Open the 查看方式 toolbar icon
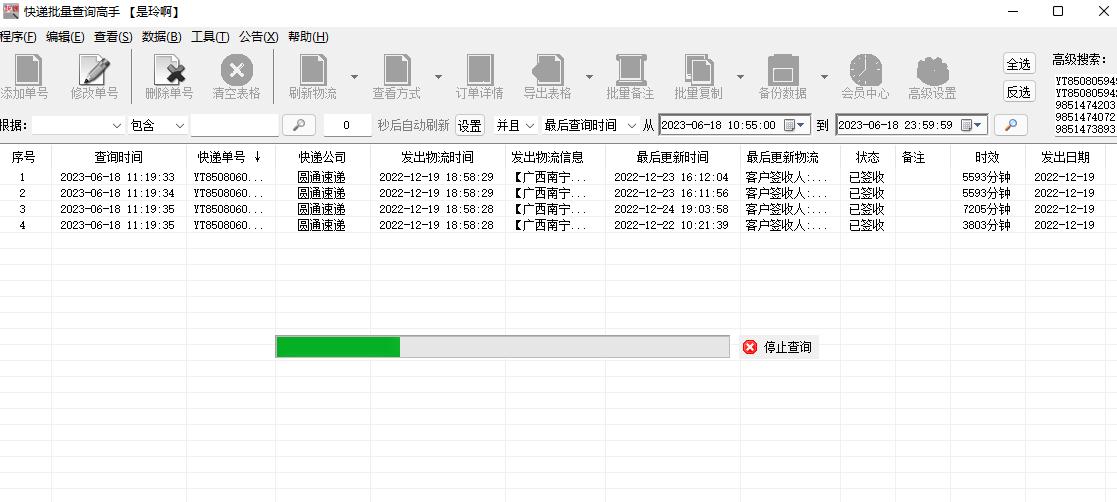This screenshot has height=502, width=1117. [397, 70]
